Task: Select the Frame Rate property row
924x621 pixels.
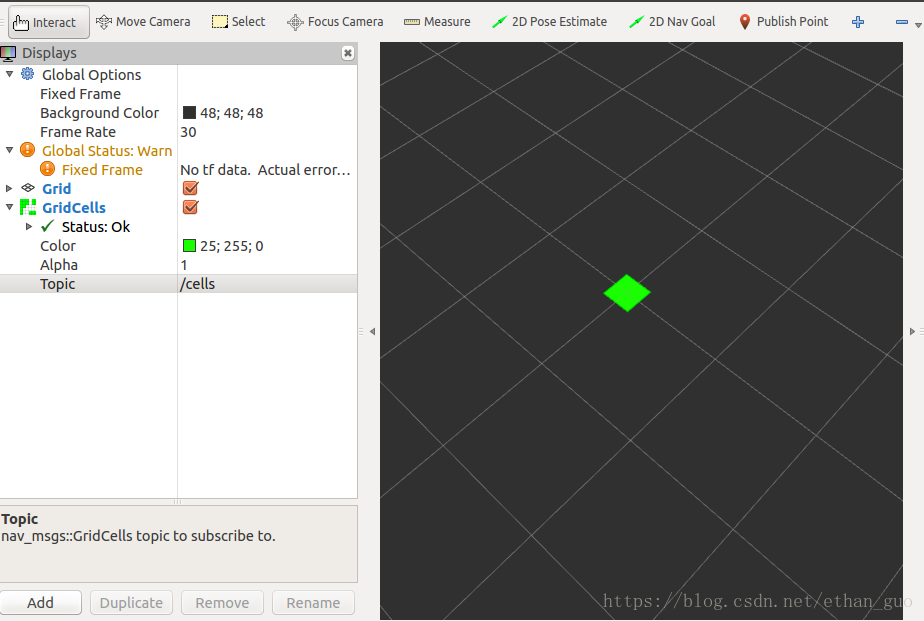Action: coord(179,132)
